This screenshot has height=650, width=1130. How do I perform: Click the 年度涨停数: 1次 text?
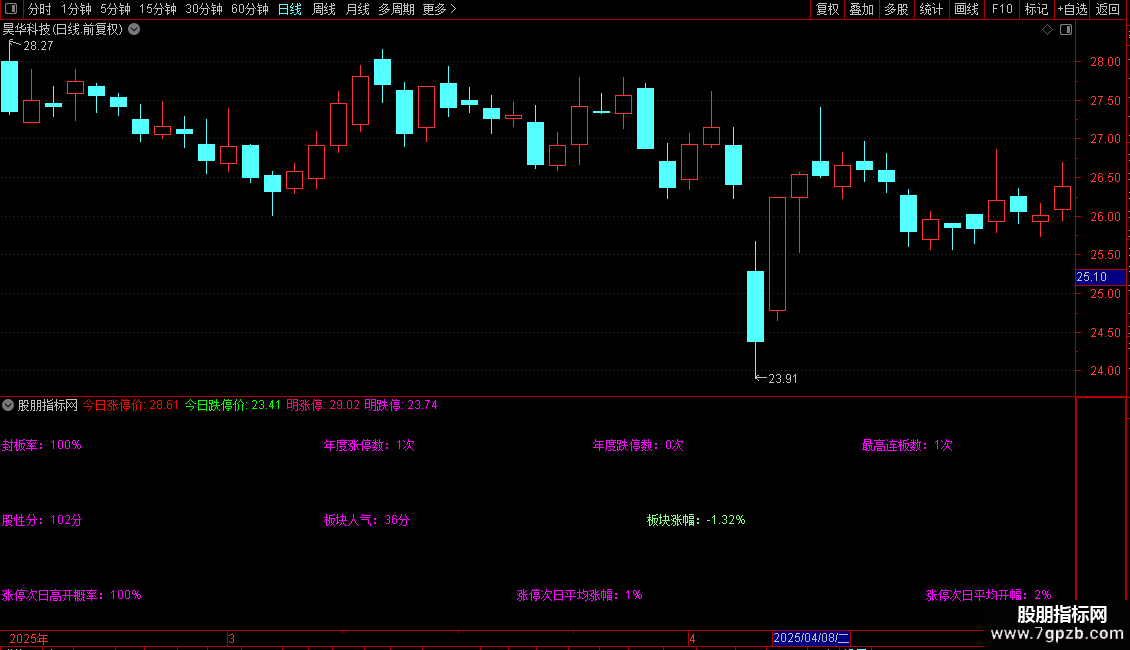point(369,445)
